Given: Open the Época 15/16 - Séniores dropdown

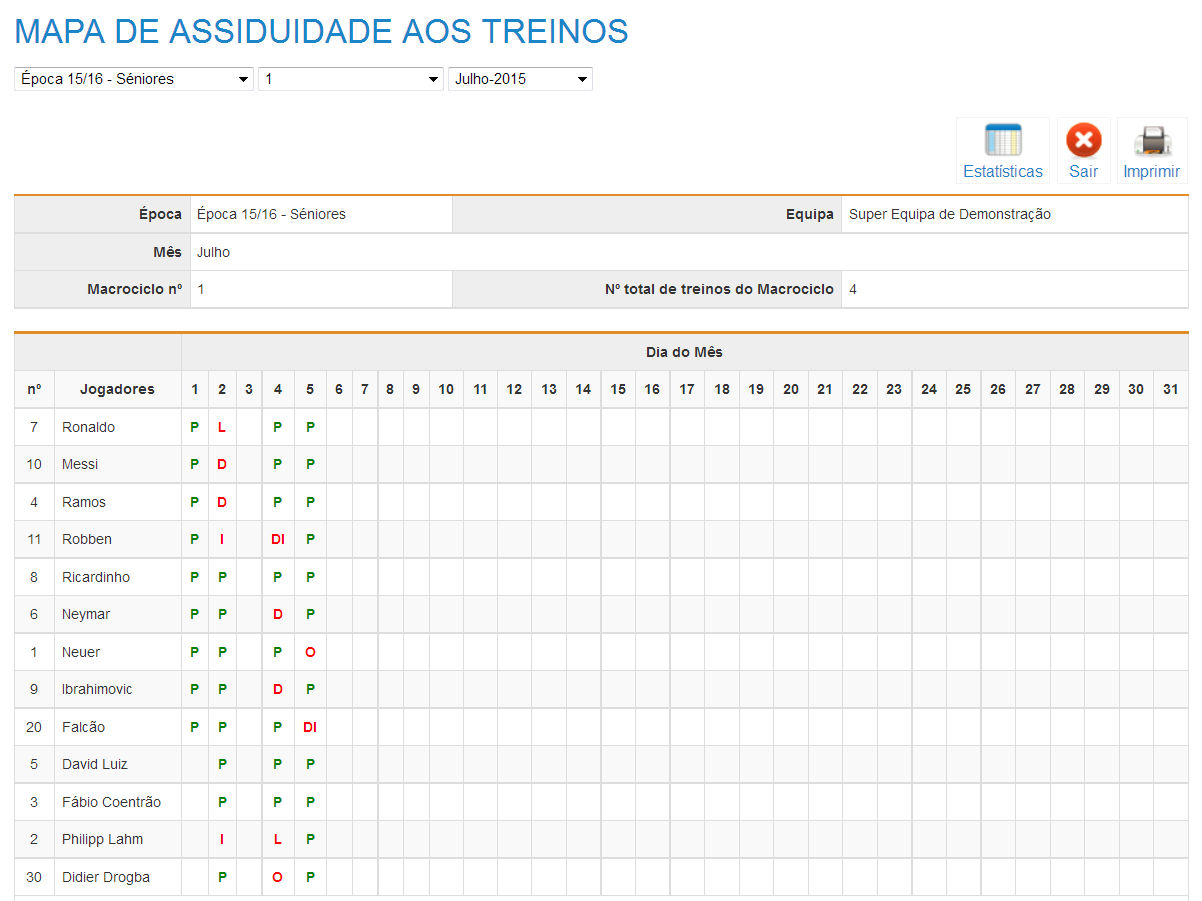Looking at the screenshot, I should [x=134, y=79].
